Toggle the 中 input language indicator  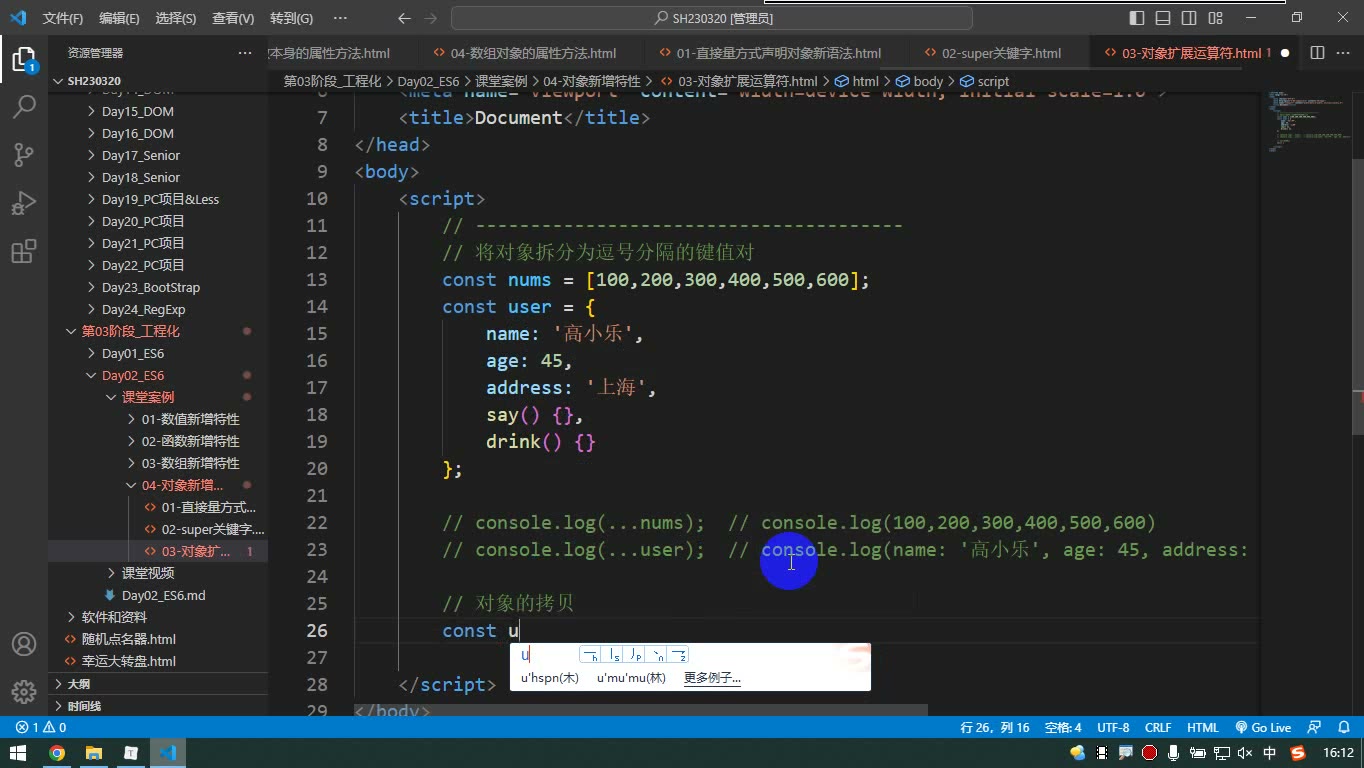(1270, 753)
